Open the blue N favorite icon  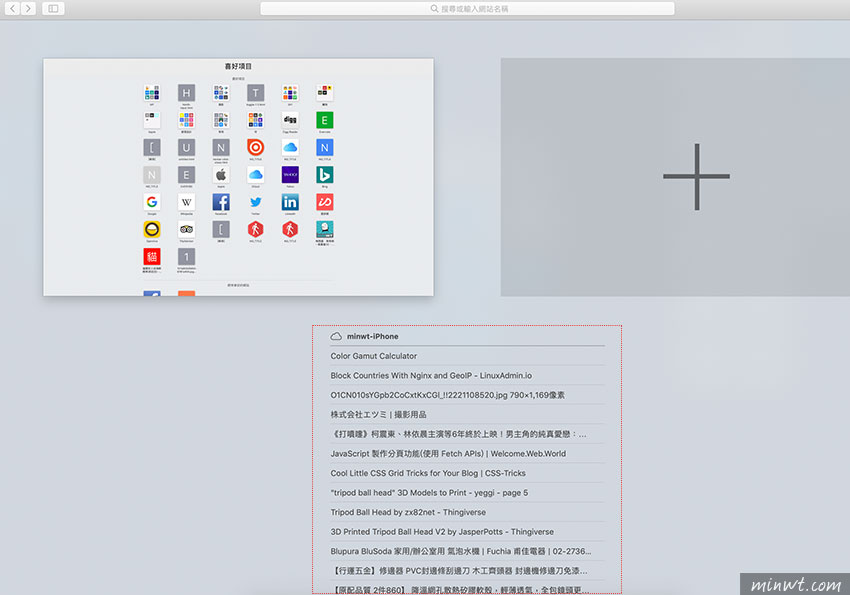pos(325,147)
